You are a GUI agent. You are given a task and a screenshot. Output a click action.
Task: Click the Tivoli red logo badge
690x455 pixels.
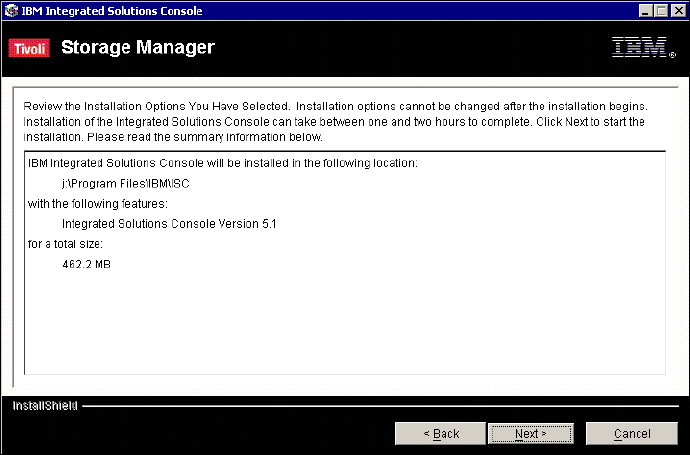point(29,48)
